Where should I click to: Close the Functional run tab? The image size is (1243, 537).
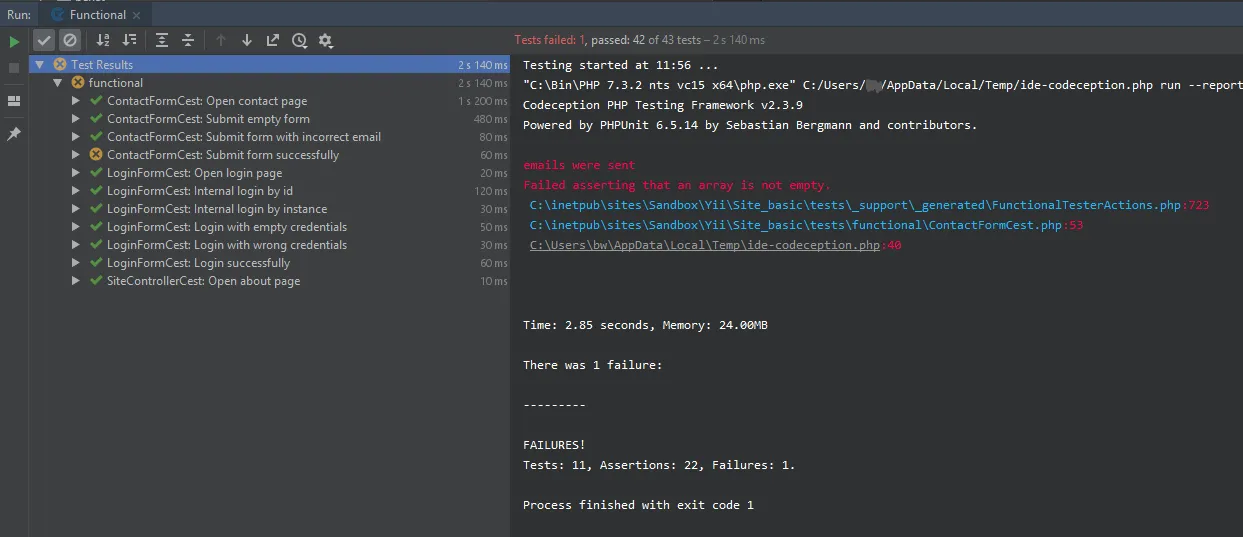coord(137,15)
